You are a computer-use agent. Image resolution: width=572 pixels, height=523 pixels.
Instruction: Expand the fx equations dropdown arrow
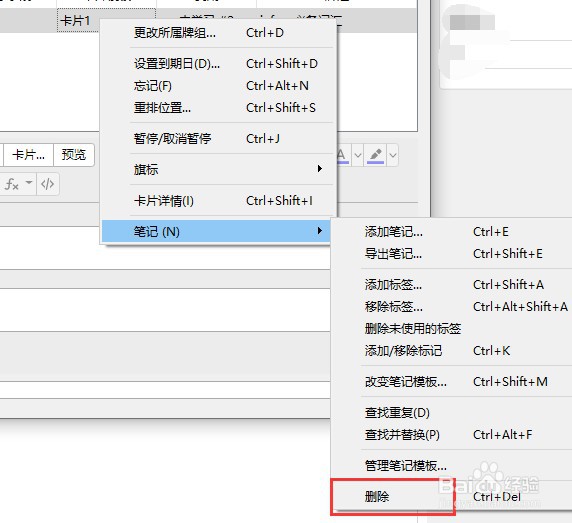point(29,182)
